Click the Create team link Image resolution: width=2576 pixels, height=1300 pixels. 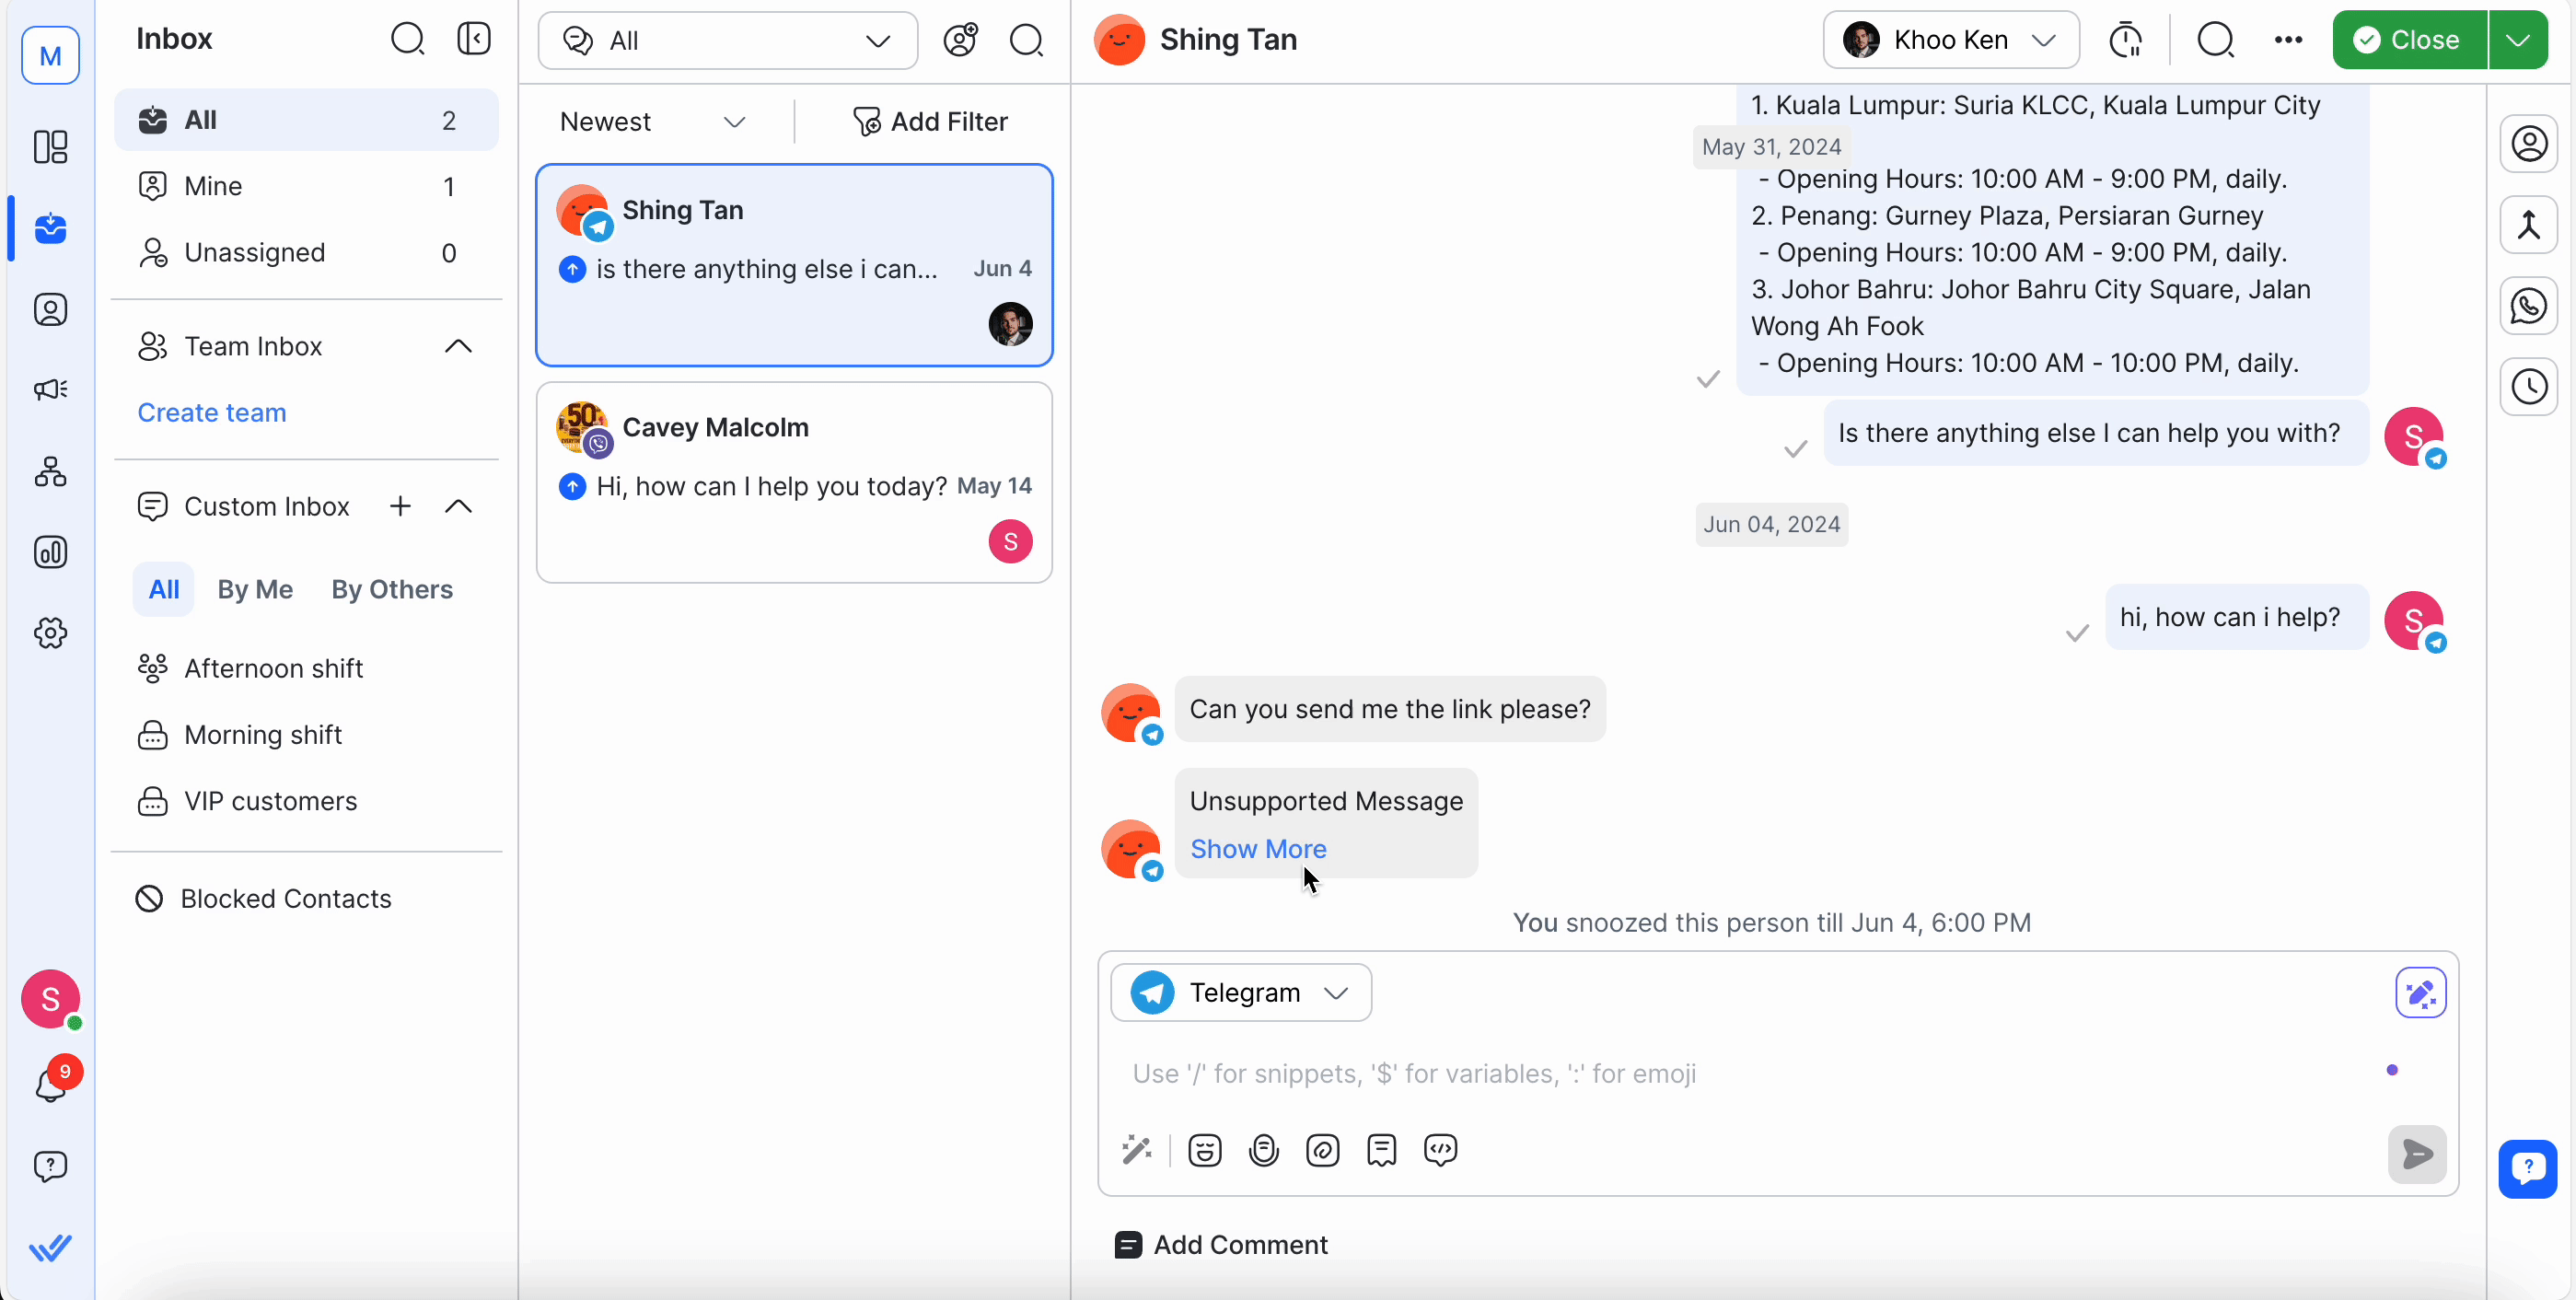[x=211, y=412]
